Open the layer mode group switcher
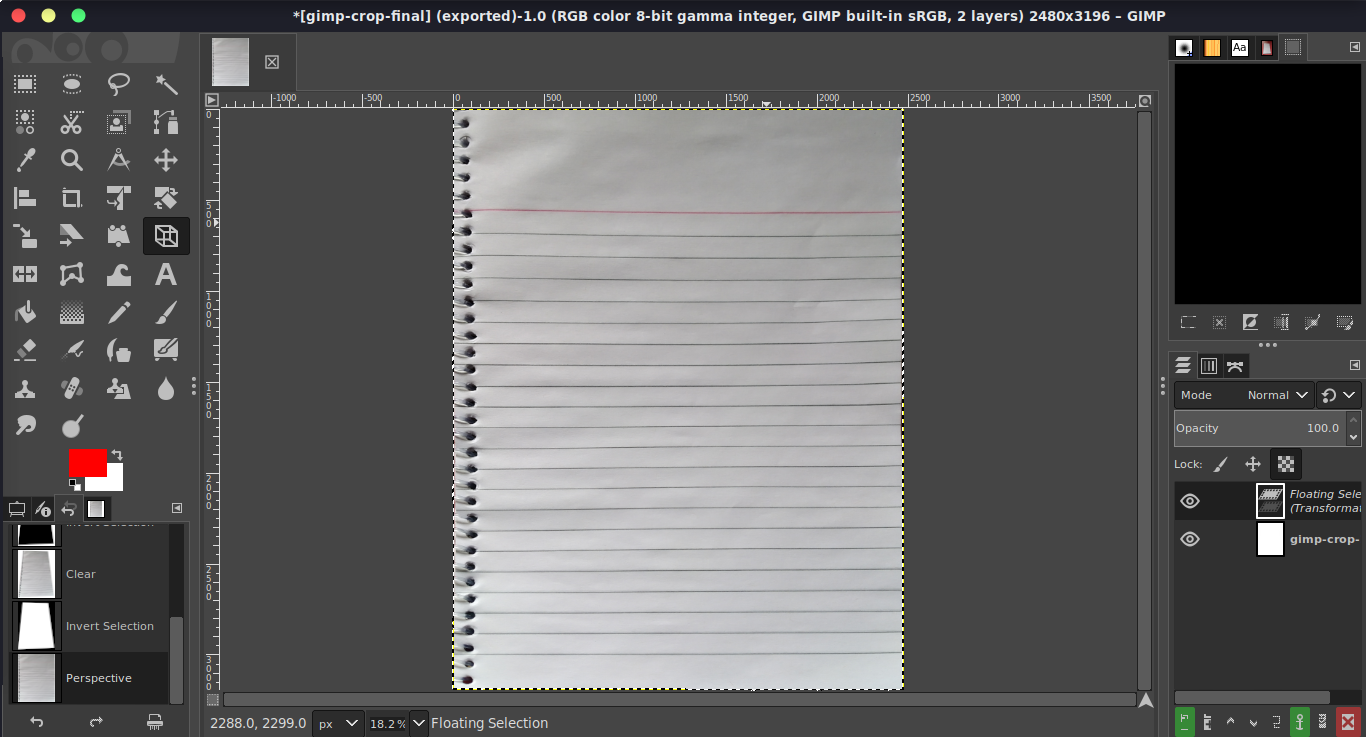1366x737 pixels. point(1339,395)
